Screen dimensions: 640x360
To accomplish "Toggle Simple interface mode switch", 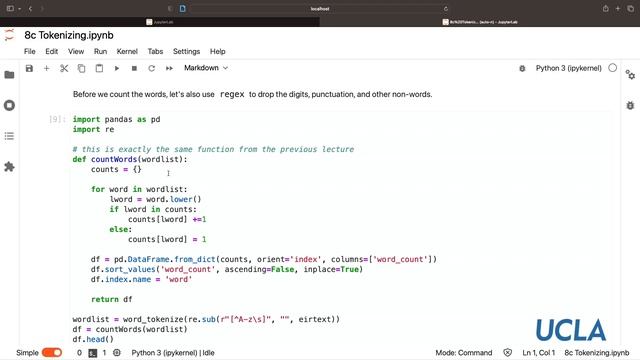I will pyautogui.click(x=52, y=353).
